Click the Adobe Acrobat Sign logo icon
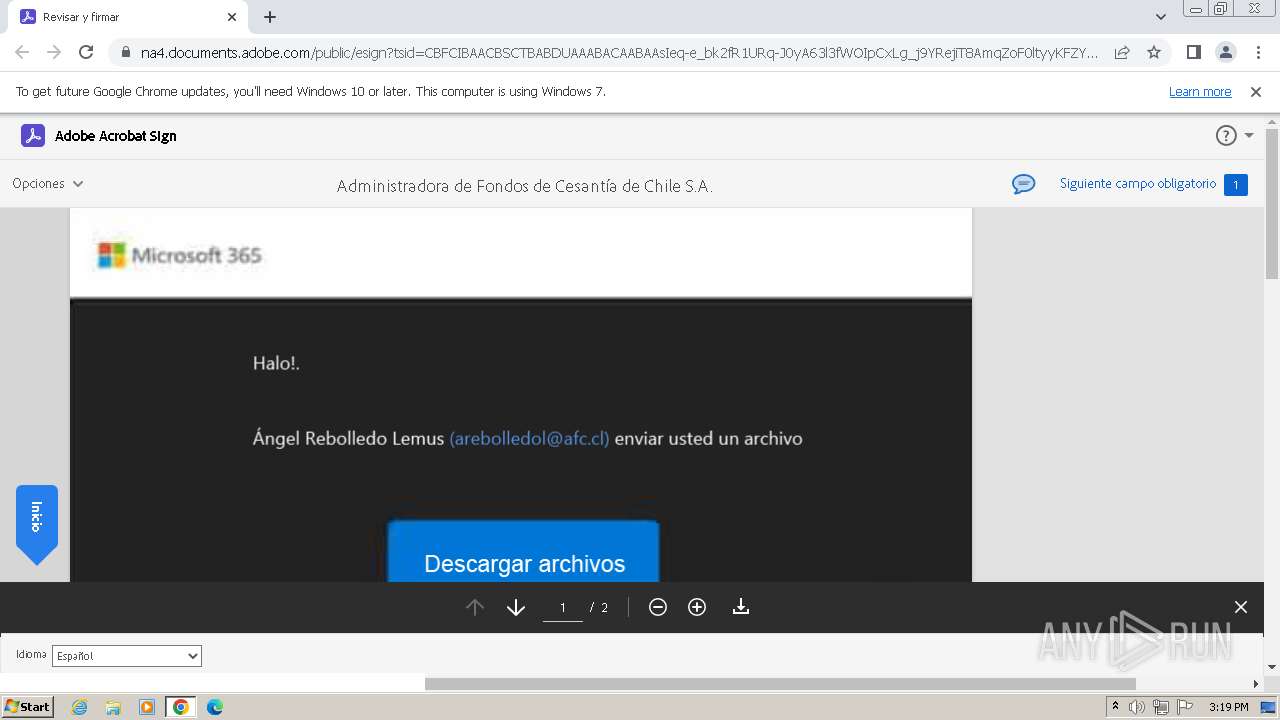Viewport: 1280px width, 720px height. [33, 136]
